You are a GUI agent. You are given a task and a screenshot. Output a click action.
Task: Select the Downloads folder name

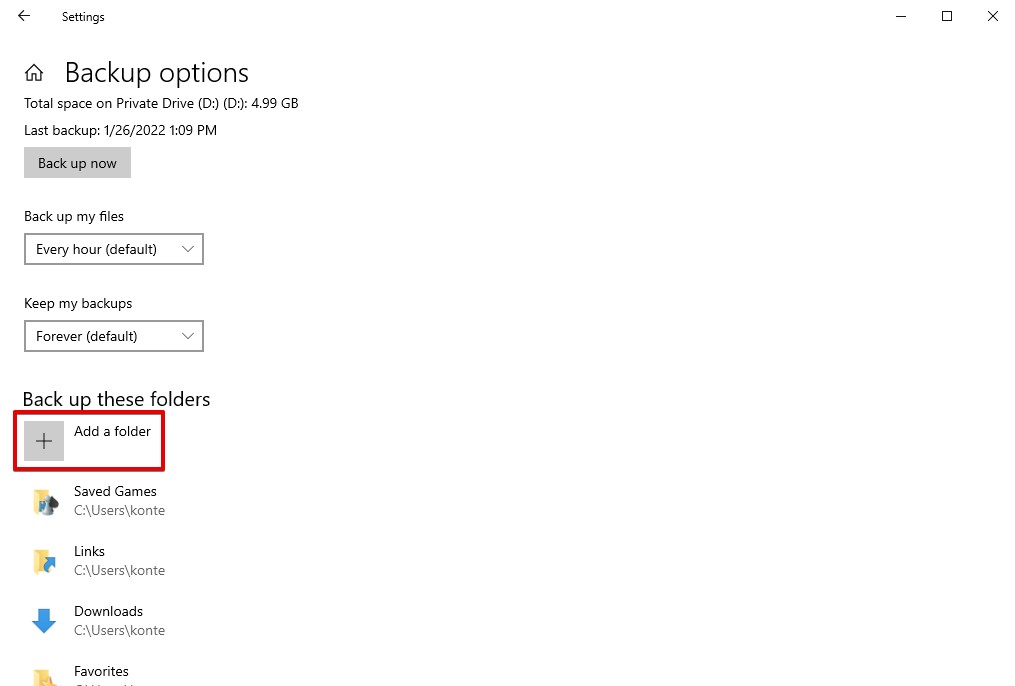click(x=108, y=611)
